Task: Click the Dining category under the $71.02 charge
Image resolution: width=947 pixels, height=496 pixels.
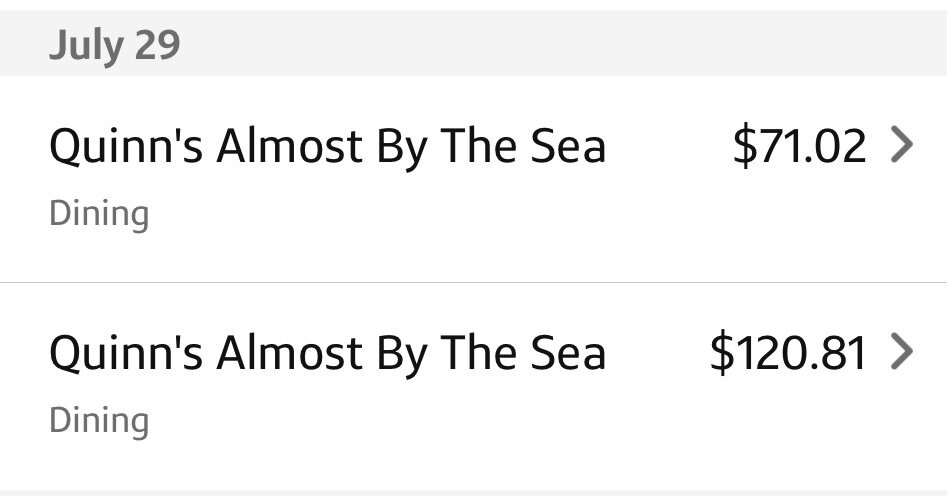Action: [x=99, y=214]
